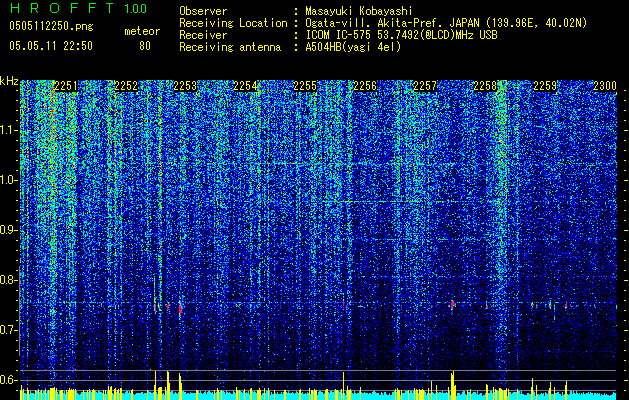The height and width of the screenshot is (400, 629).
Task: Click the 2300 time marker
Action: point(605,86)
